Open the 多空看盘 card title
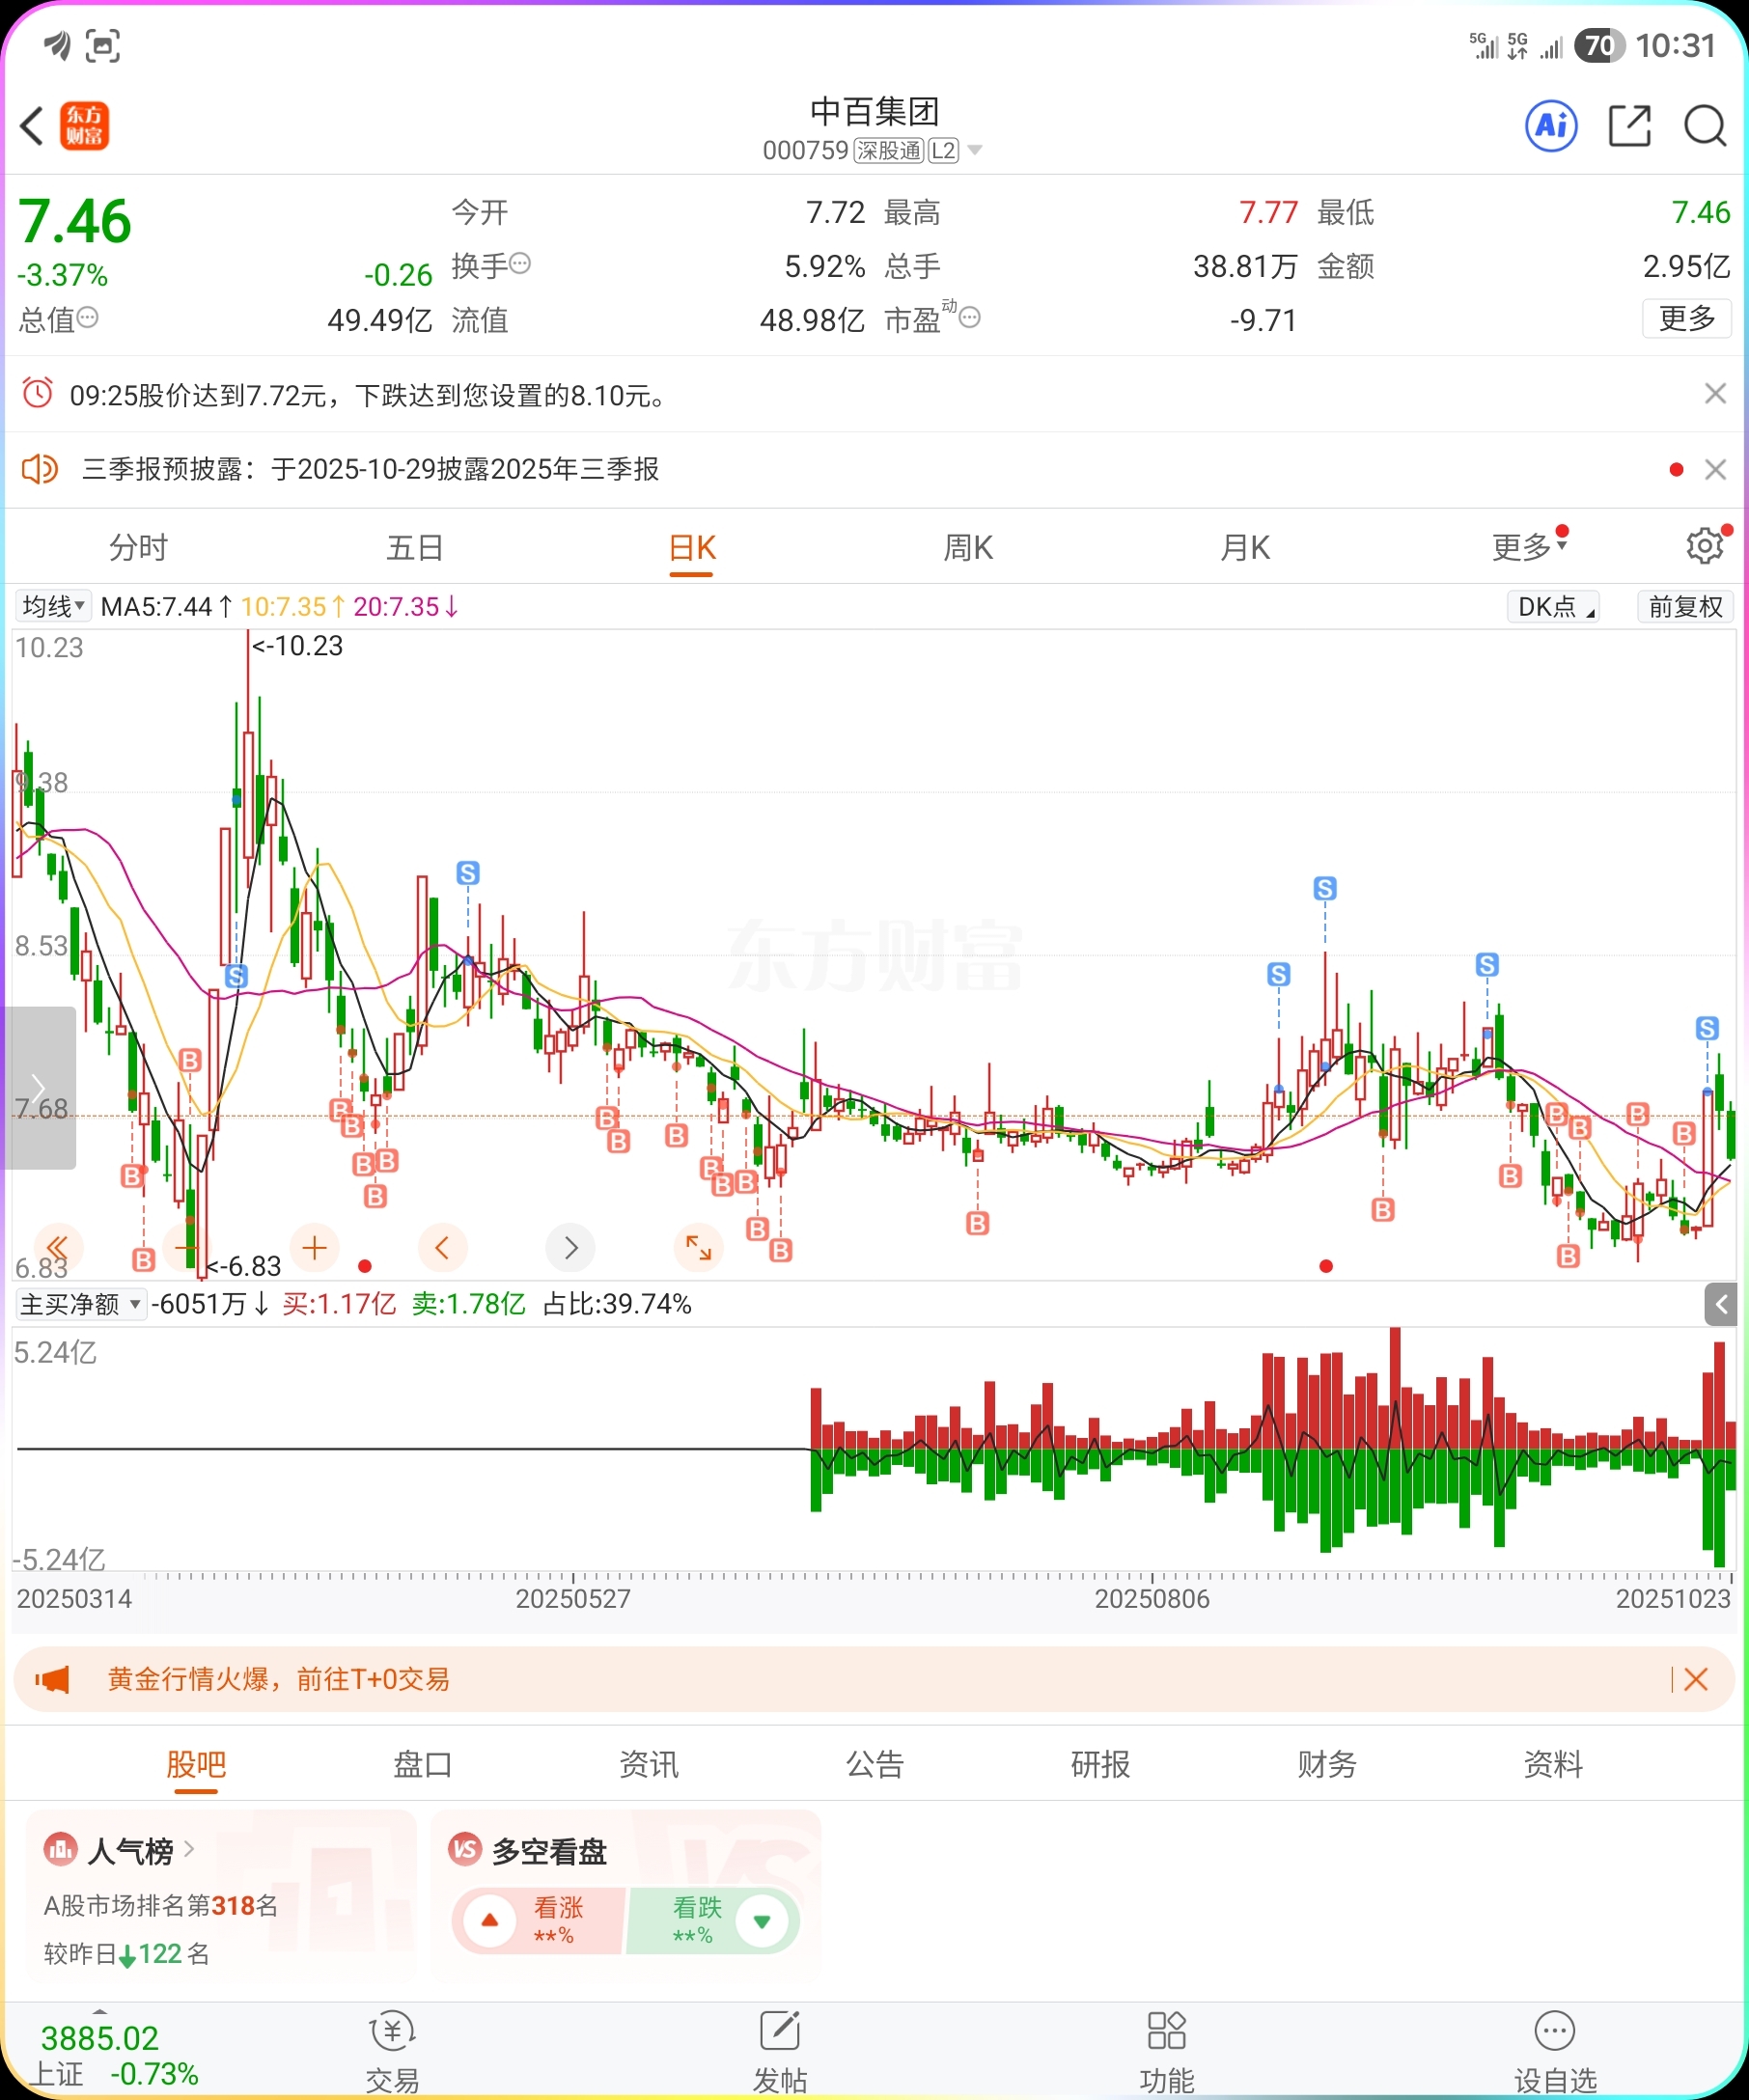This screenshot has height=2100, width=1749. point(549,1851)
